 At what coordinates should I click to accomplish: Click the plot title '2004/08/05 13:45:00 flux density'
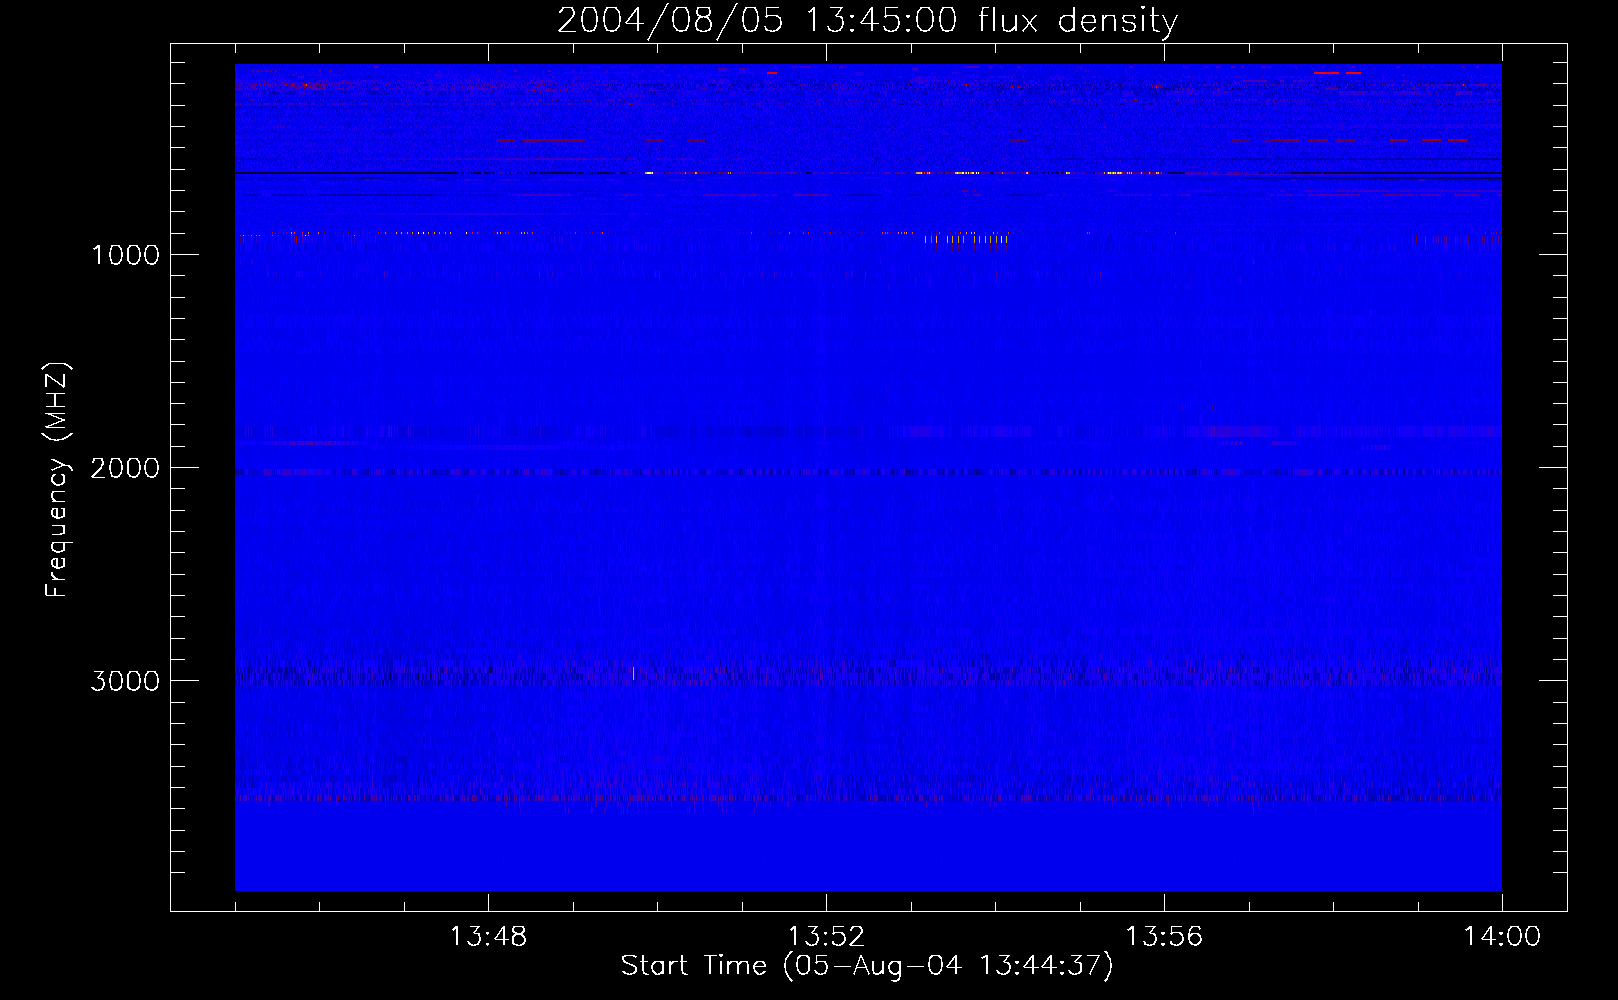[867, 21]
